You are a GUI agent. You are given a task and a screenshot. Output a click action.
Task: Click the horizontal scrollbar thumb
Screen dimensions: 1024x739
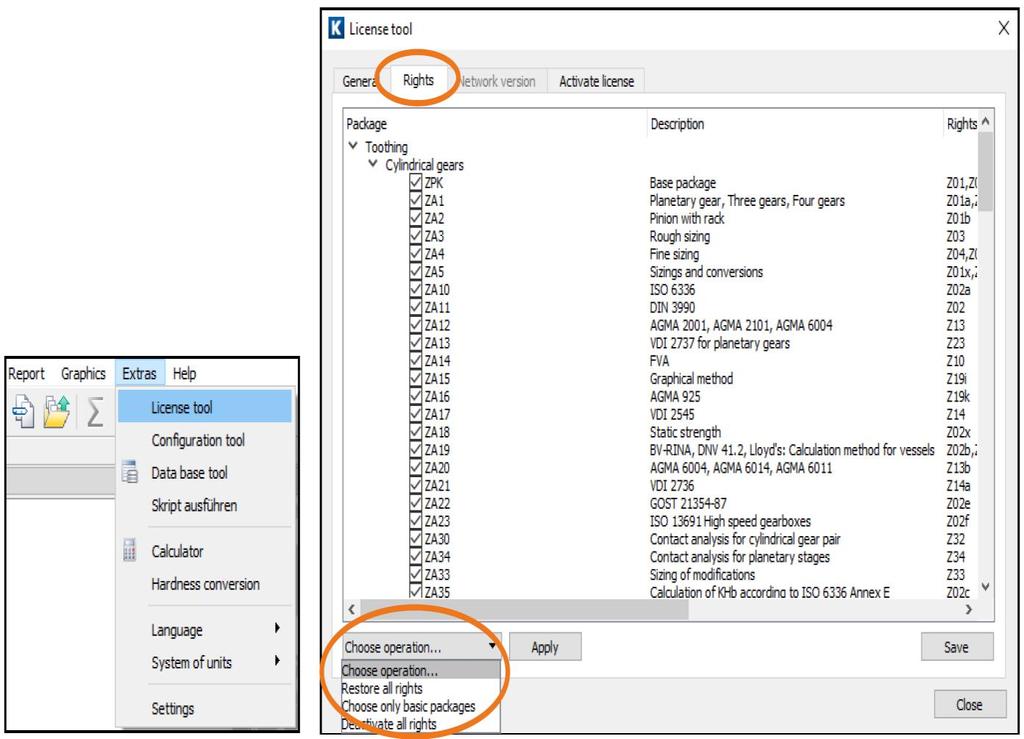point(524,609)
